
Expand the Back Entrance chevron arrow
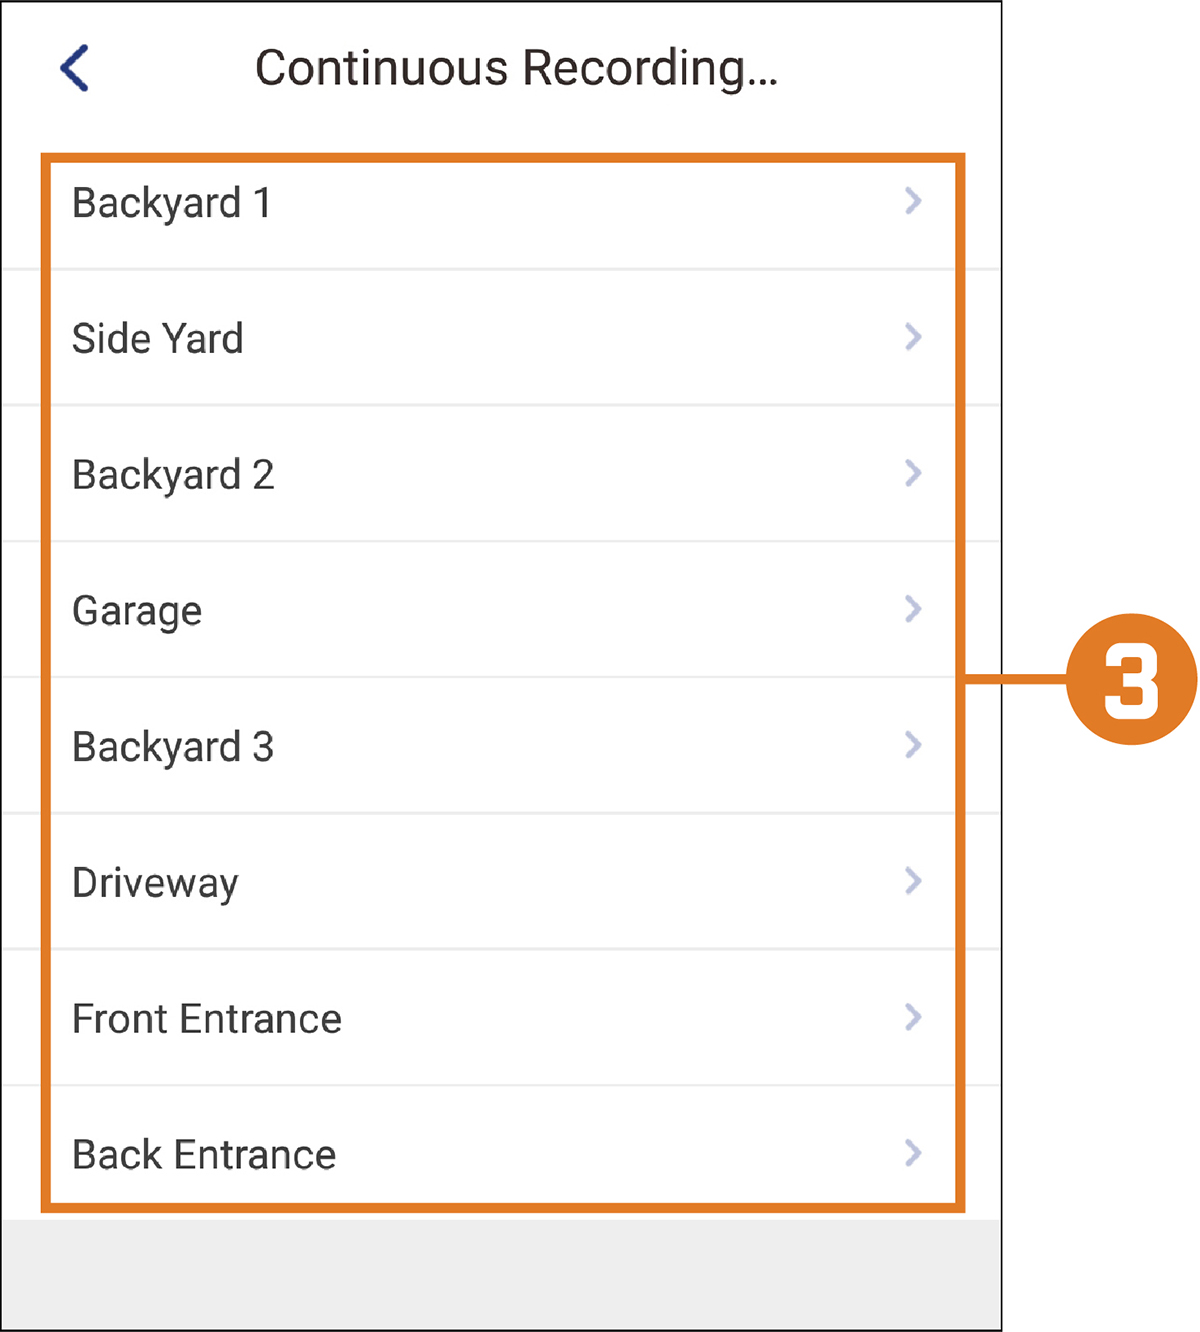click(913, 1153)
